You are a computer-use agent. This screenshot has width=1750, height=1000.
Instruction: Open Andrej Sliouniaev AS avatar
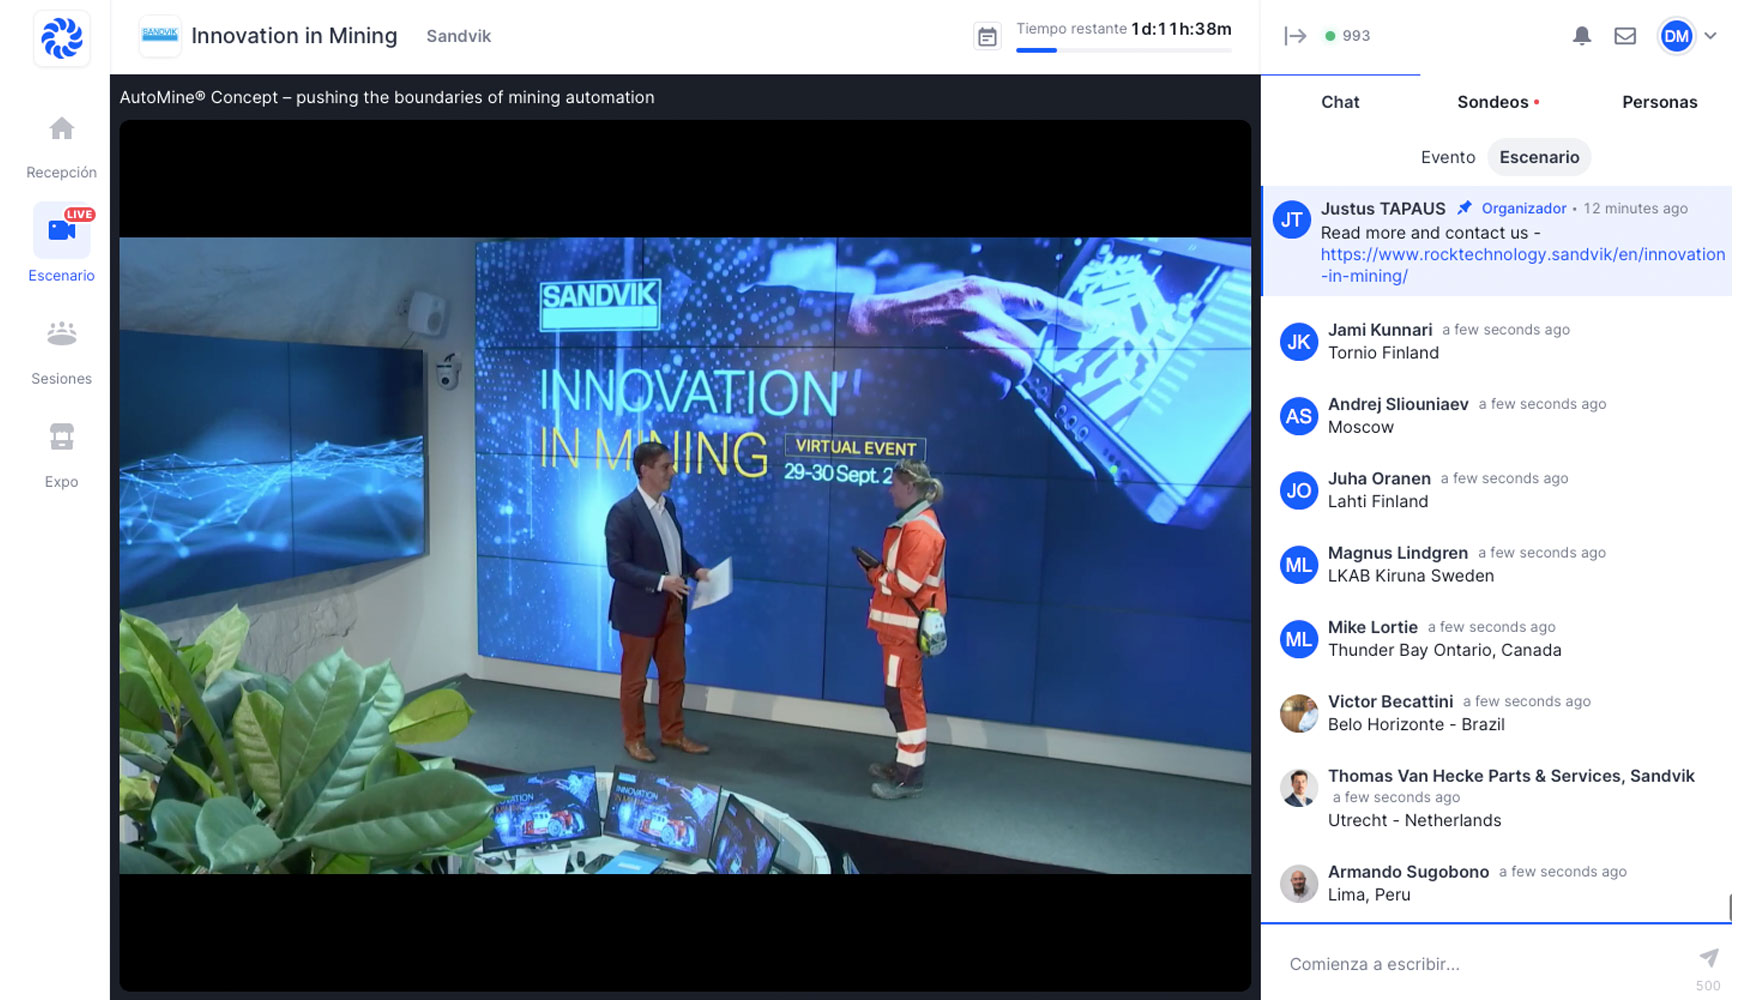pyautogui.click(x=1298, y=416)
